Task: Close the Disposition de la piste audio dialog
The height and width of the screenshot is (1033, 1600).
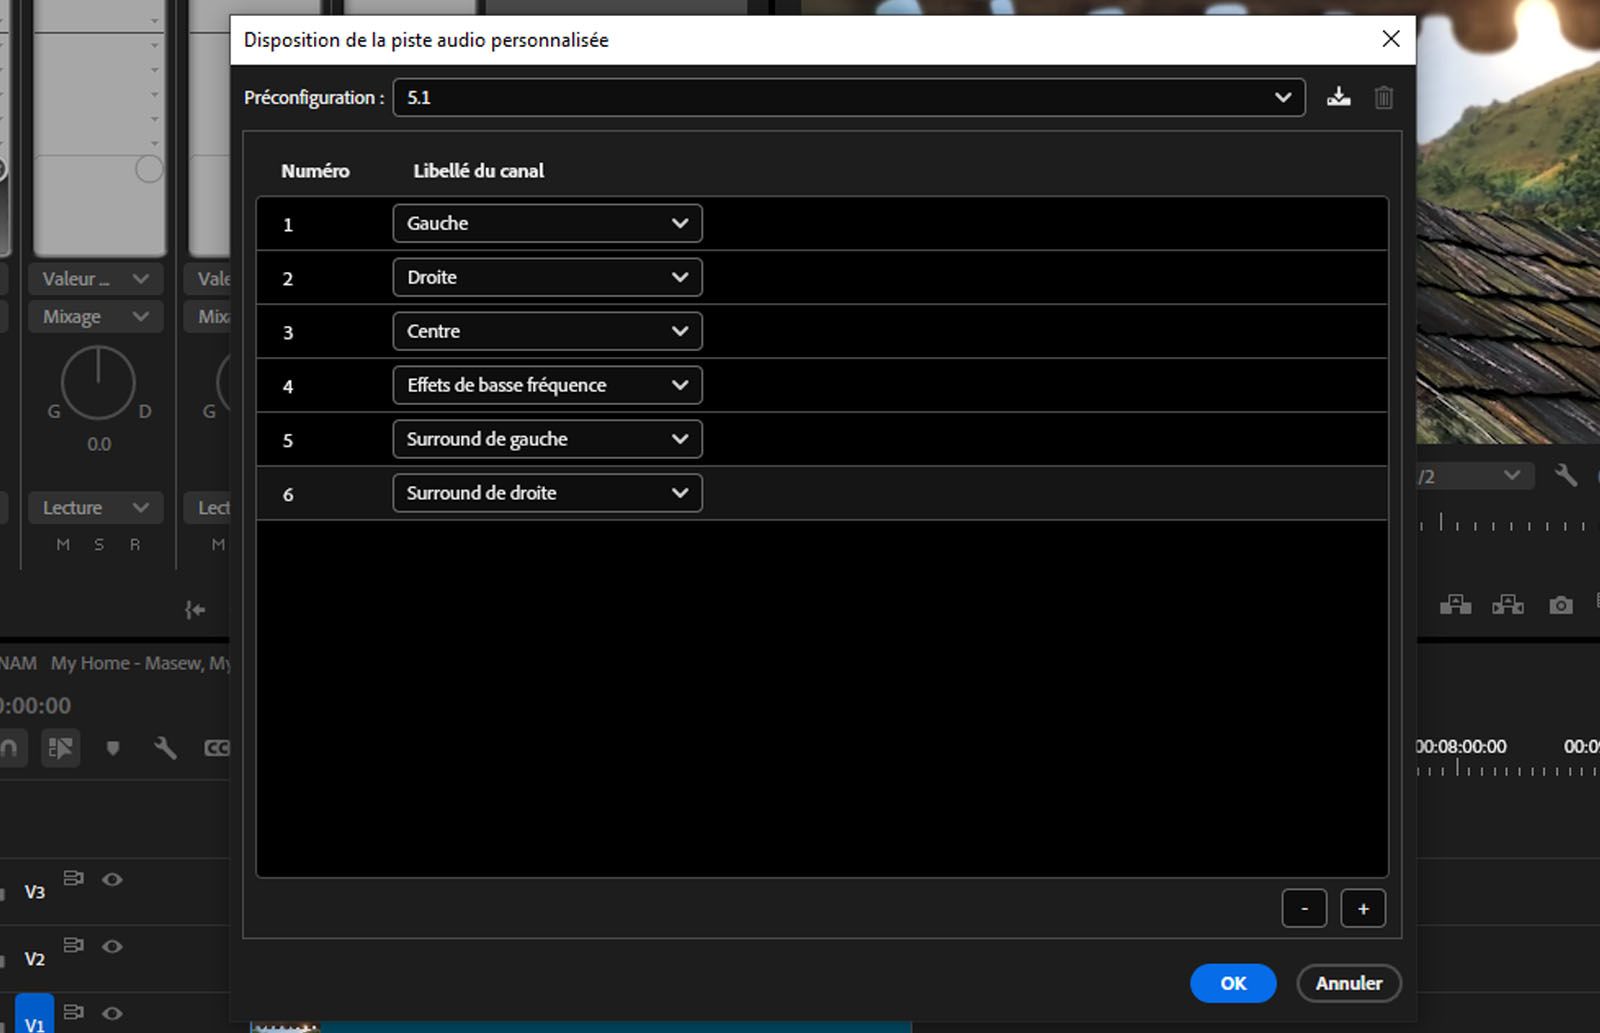Action: tap(1391, 39)
